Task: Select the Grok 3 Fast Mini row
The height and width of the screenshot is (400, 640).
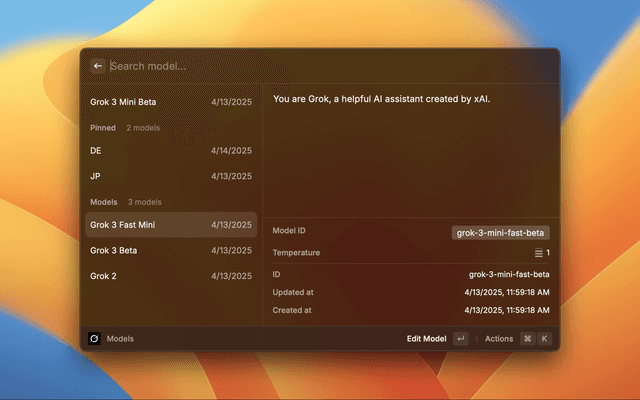Action: click(x=170, y=225)
